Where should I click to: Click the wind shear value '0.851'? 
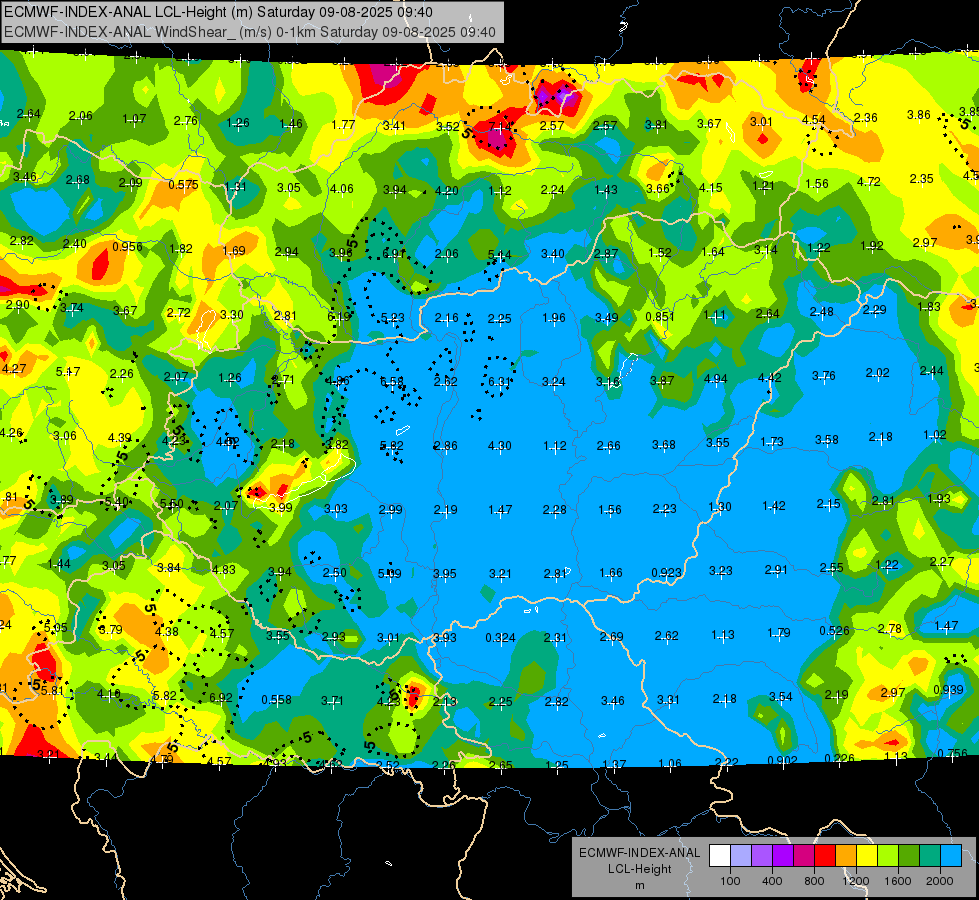[660, 317]
